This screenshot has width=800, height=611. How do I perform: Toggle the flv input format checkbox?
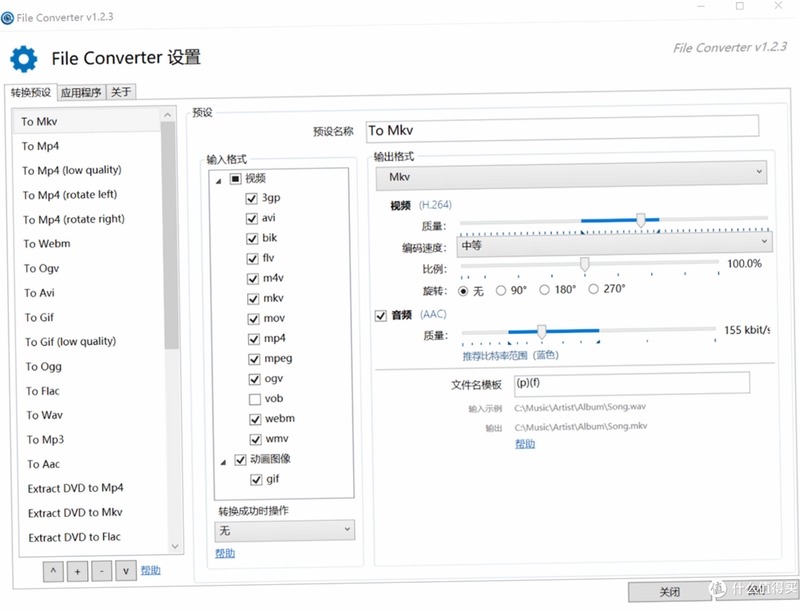pos(252,259)
